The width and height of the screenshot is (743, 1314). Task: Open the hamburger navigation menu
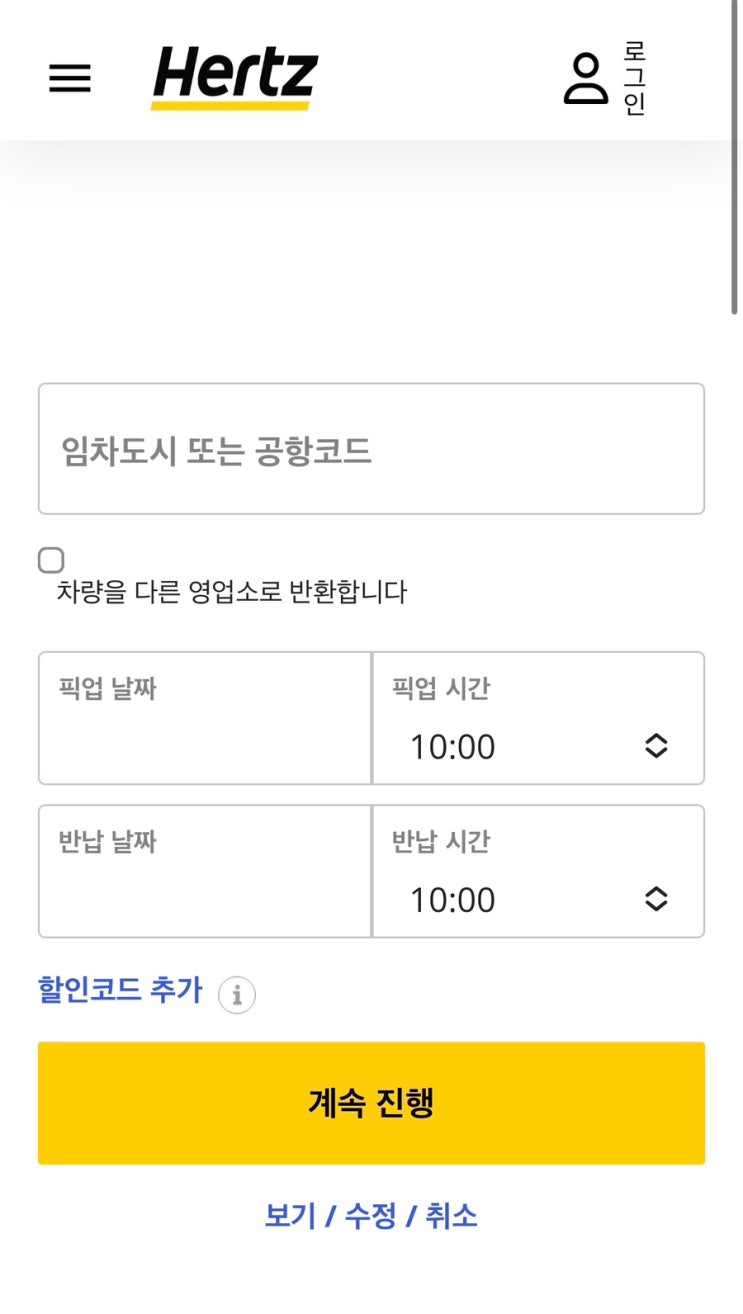(x=70, y=78)
